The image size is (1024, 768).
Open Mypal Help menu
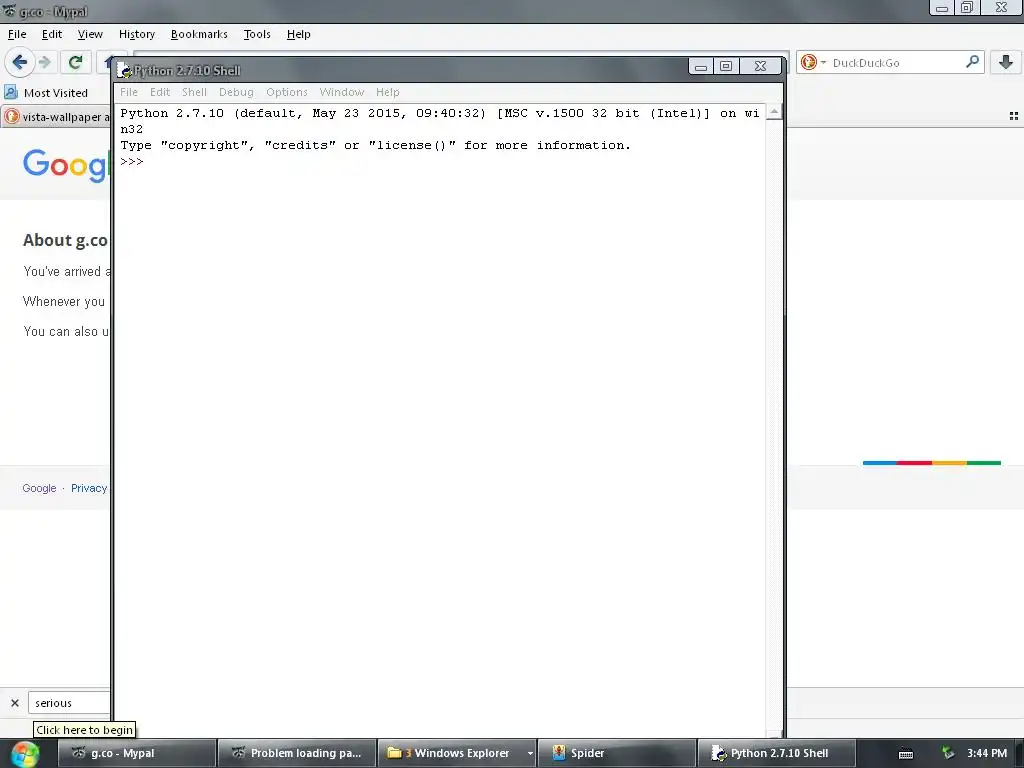[298, 34]
